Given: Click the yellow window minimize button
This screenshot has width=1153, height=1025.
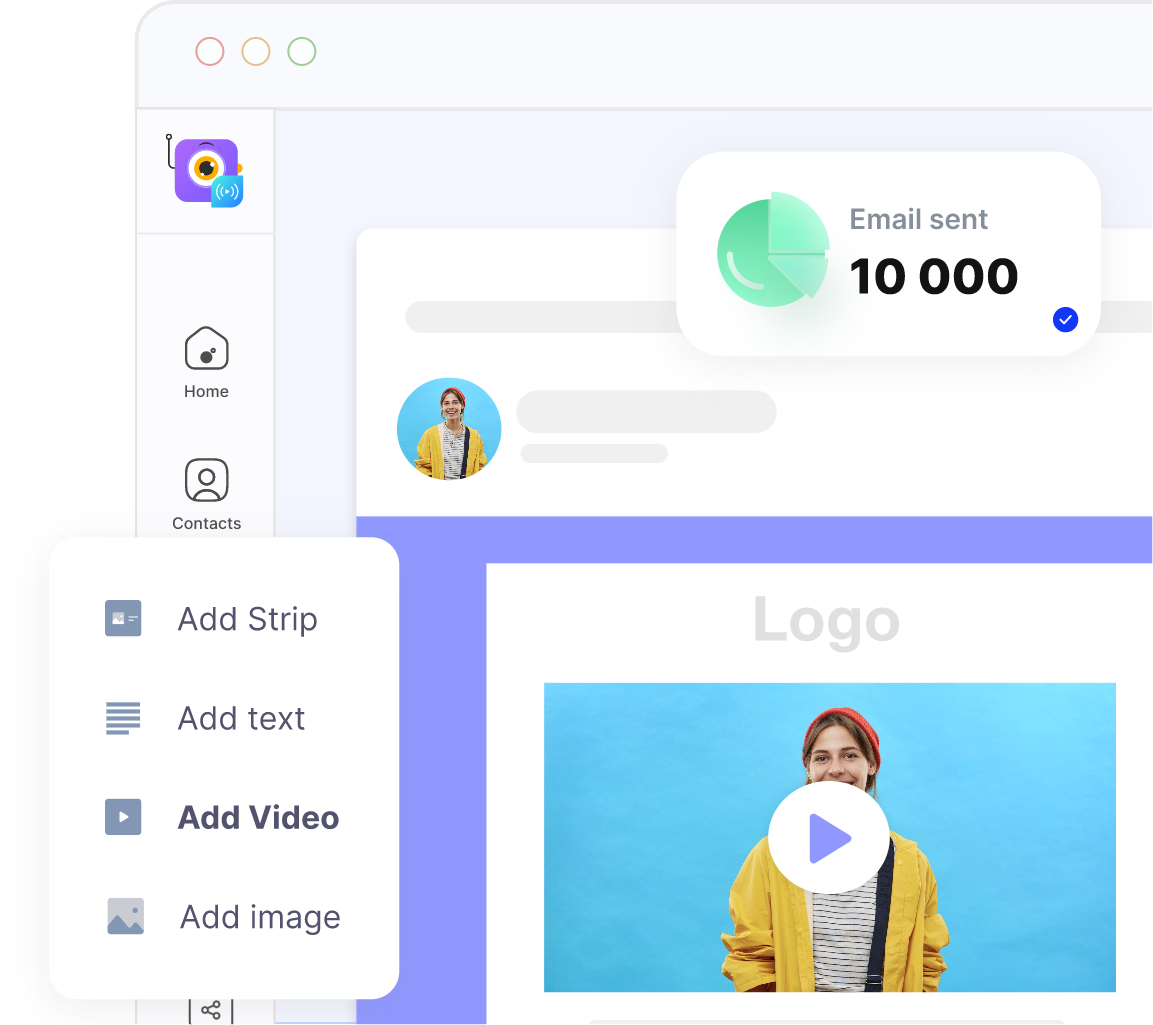Looking at the screenshot, I should pyautogui.click(x=256, y=51).
